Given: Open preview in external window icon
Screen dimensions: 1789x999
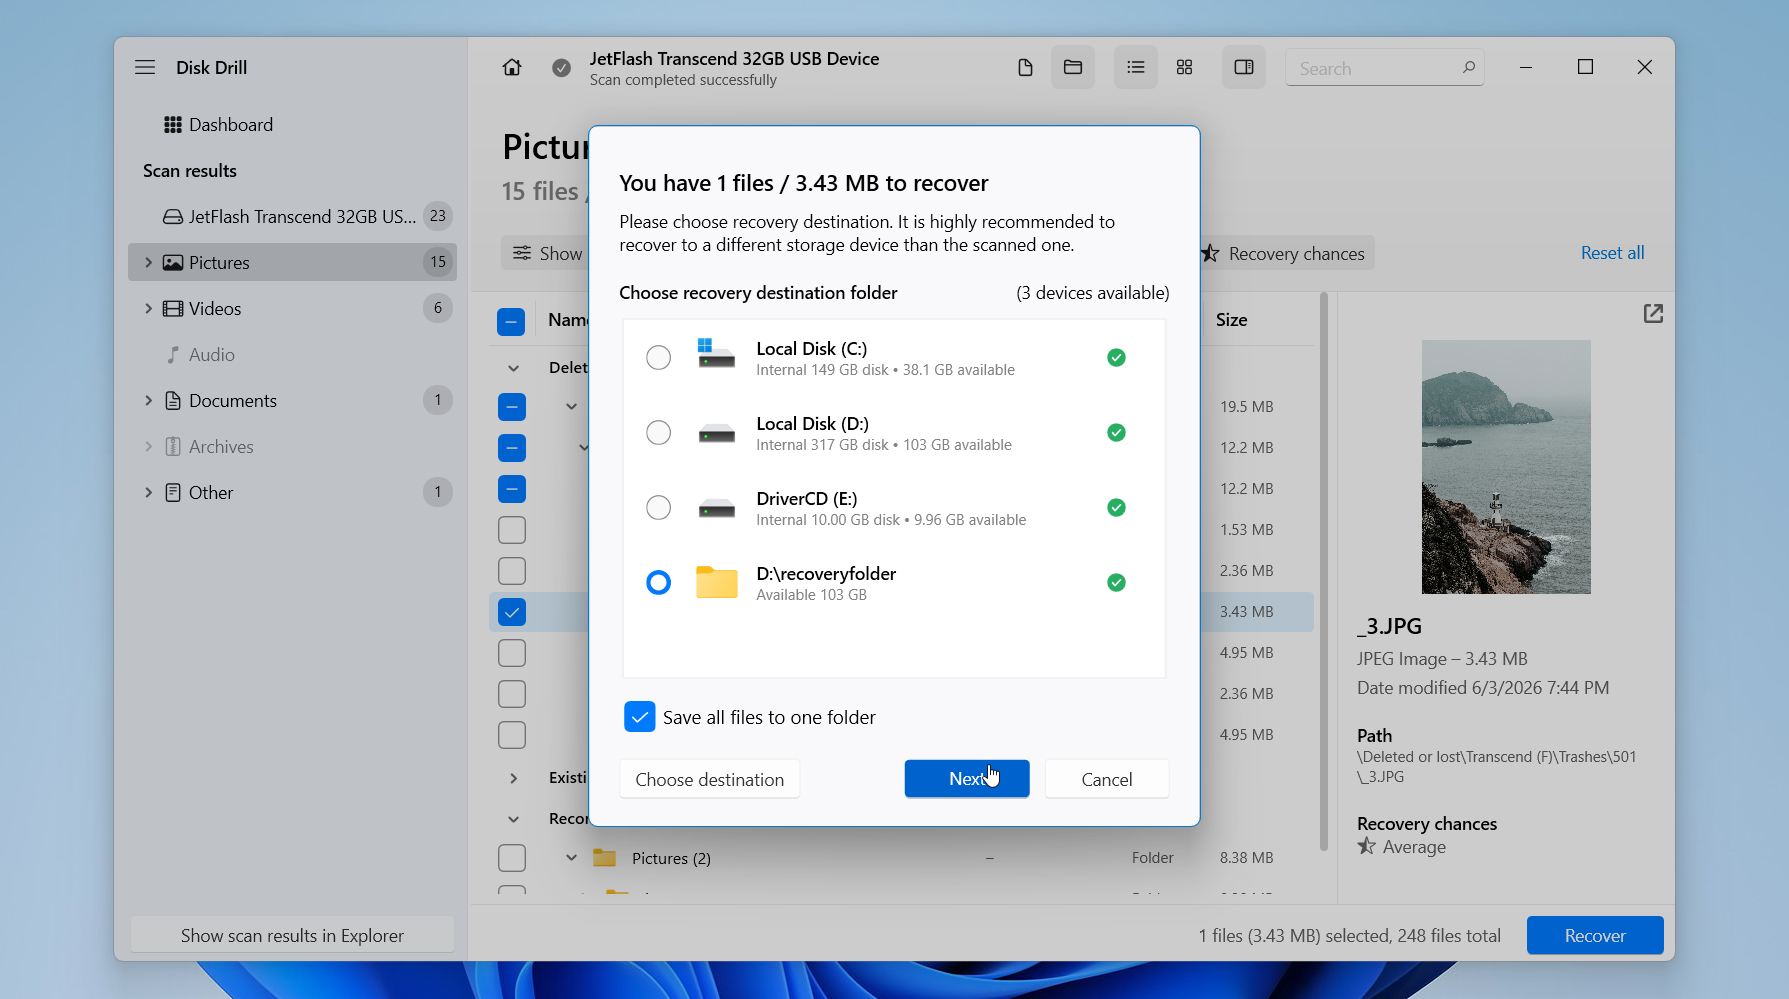Looking at the screenshot, I should 1653,314.
